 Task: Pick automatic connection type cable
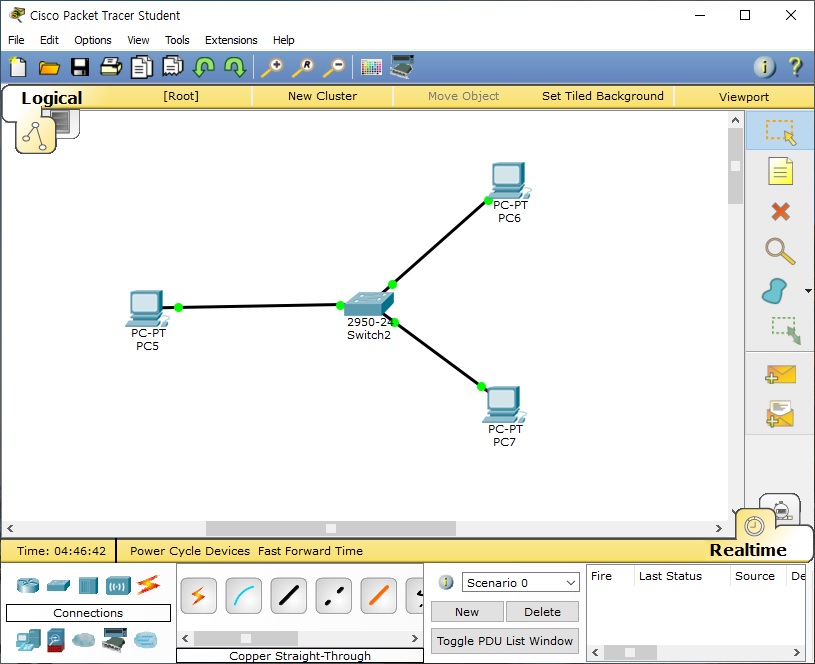[199, 595]
